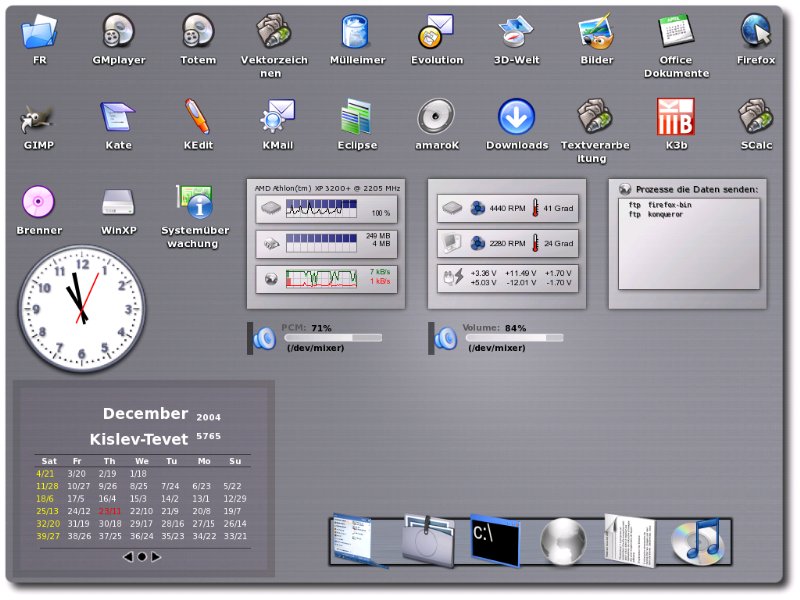This screenshot has height=600, width=800.
Task: Open the text documents dock icon
Action: click(630, 540)
